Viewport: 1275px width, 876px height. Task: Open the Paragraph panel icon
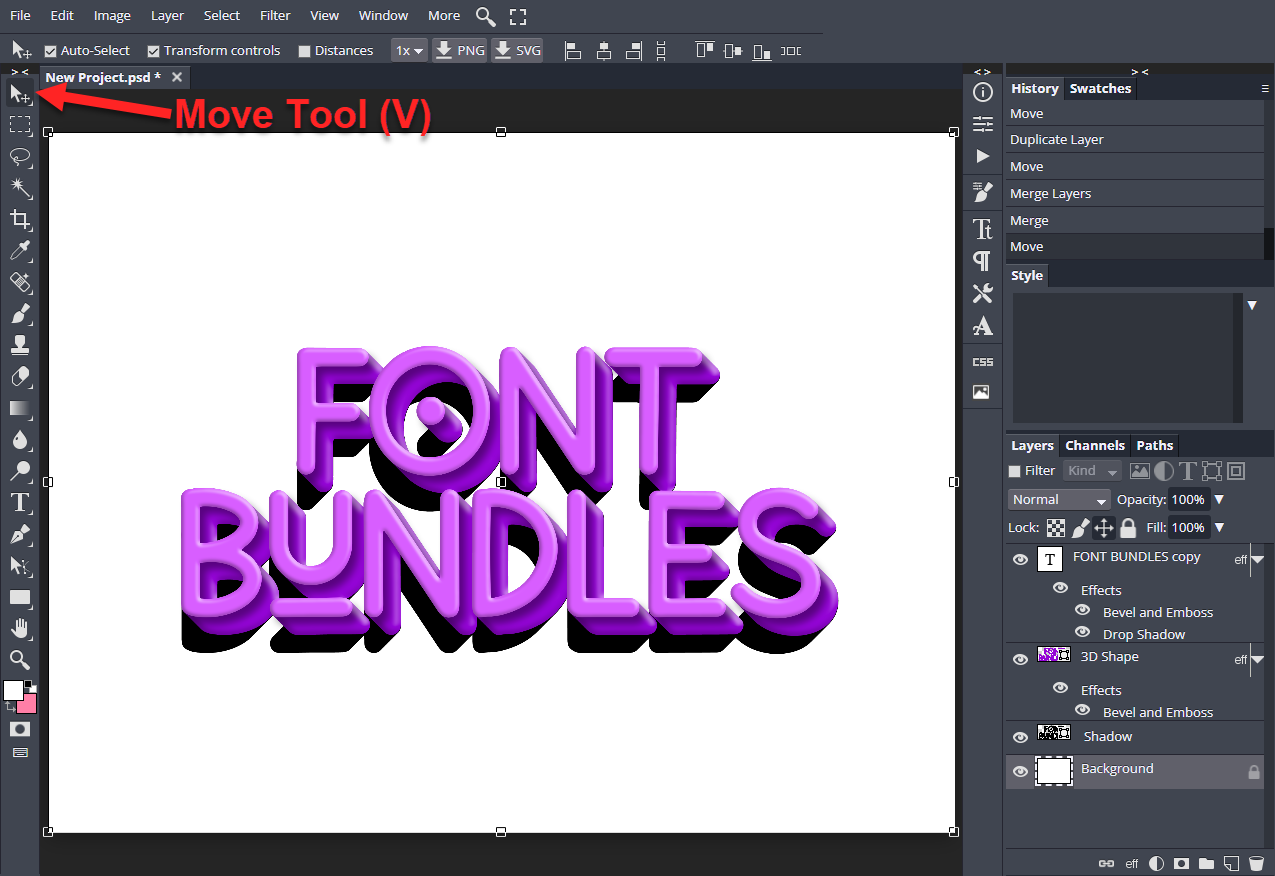[x=983, y=261]
